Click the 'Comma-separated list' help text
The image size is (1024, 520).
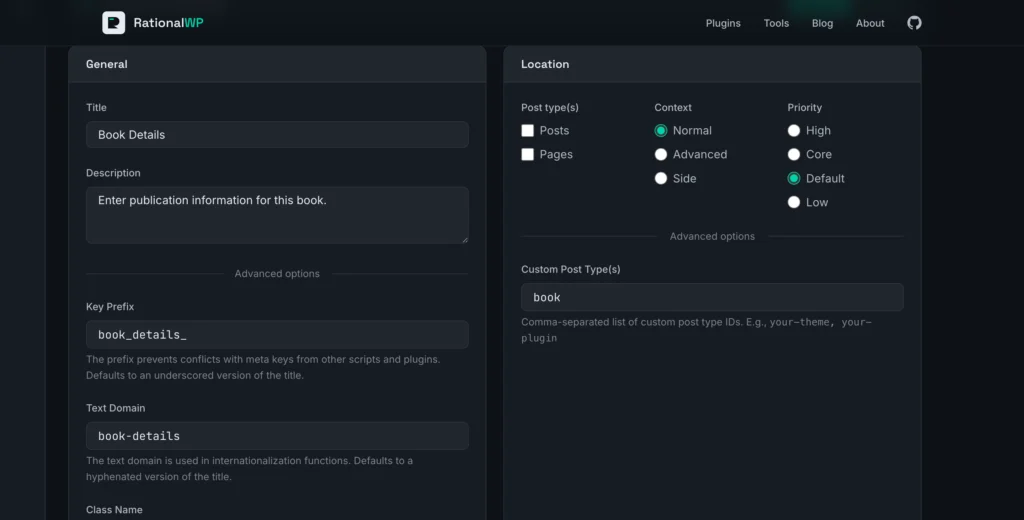tap(696, 330)
